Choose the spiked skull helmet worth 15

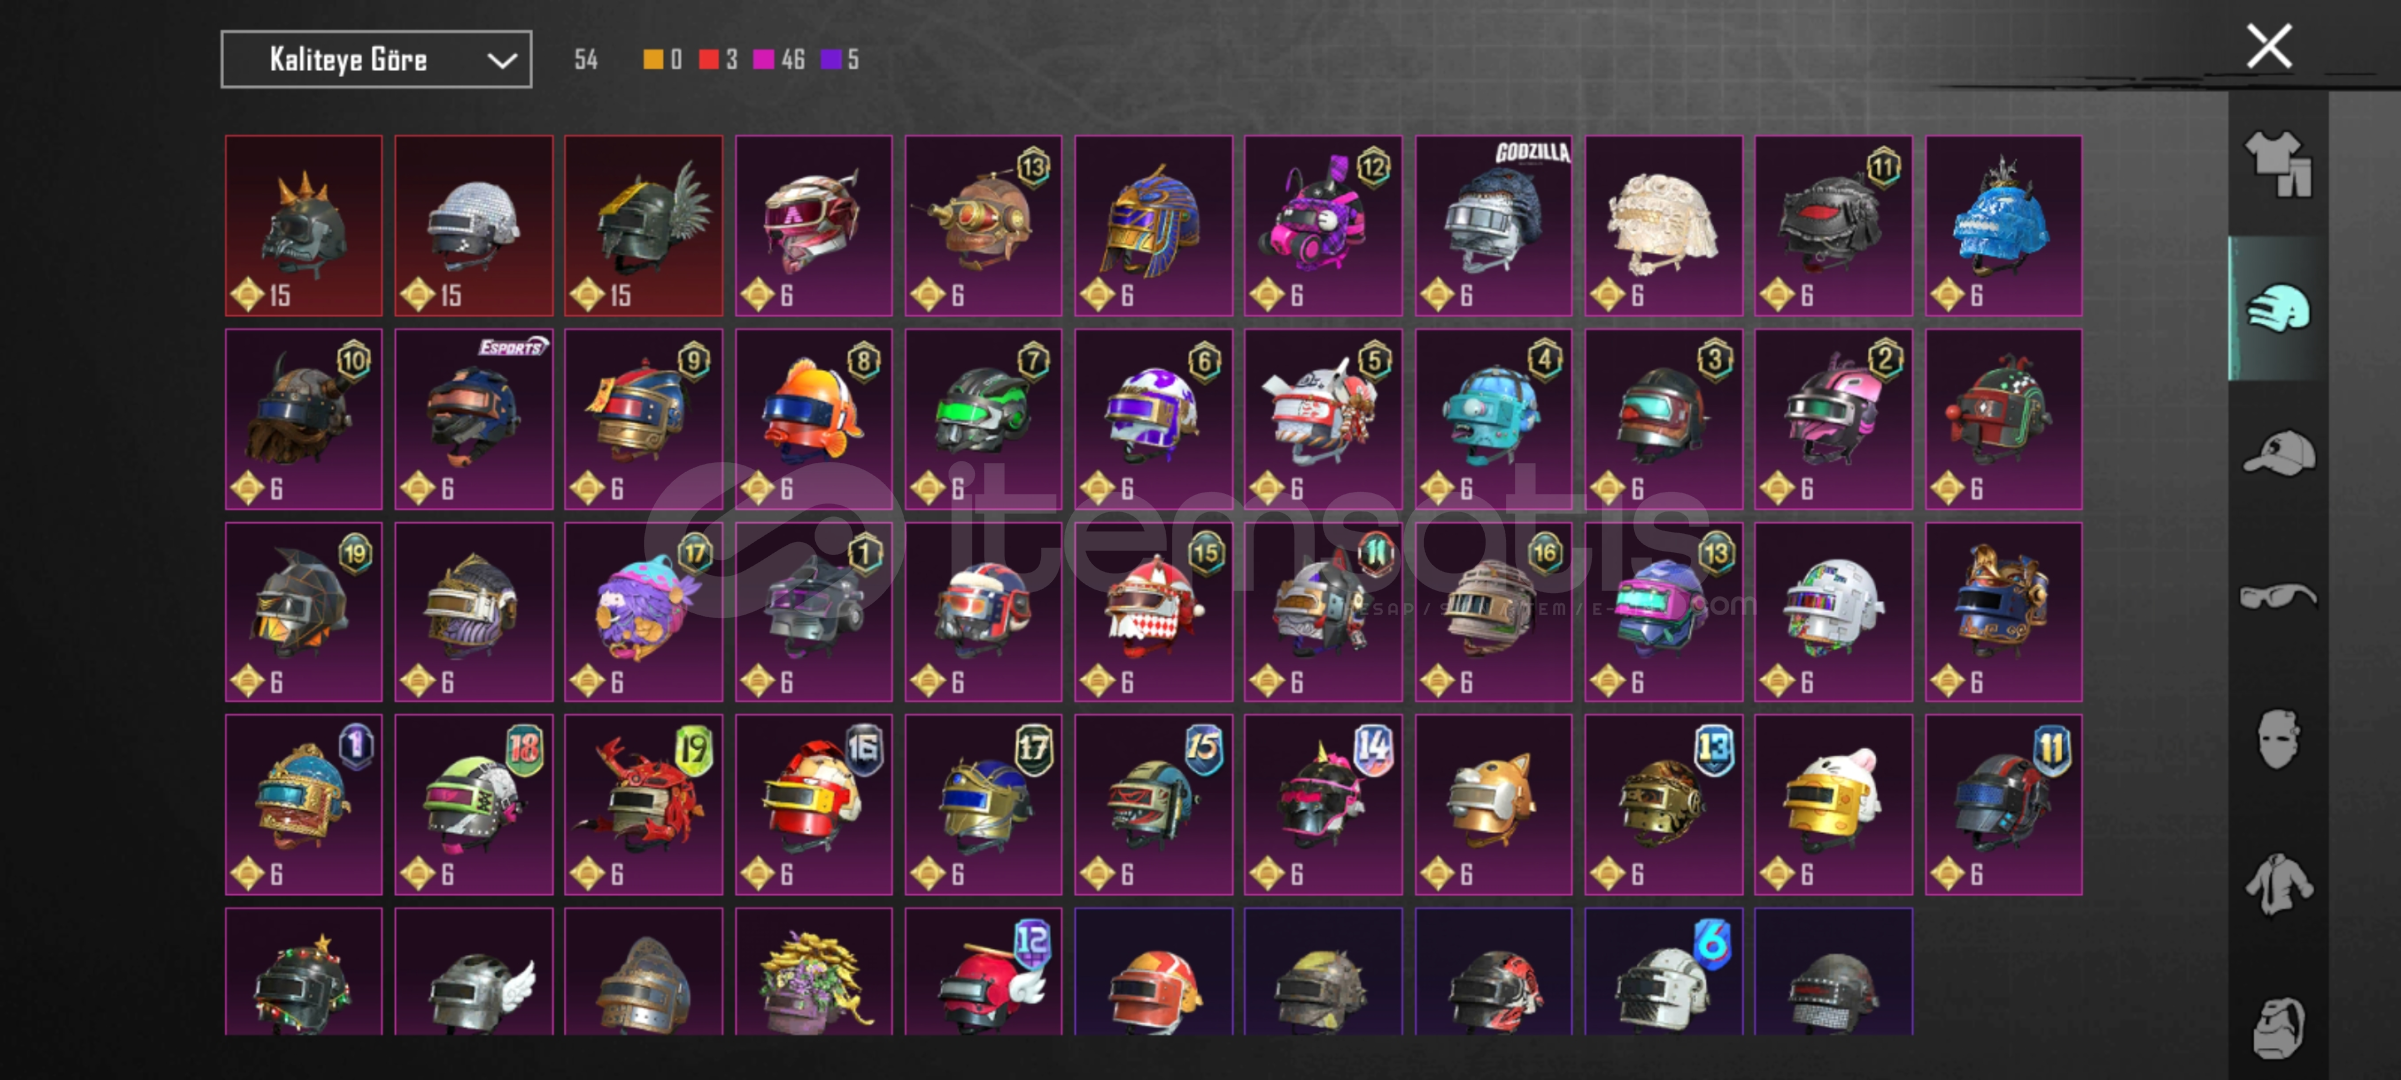click(x=303, y=226)
